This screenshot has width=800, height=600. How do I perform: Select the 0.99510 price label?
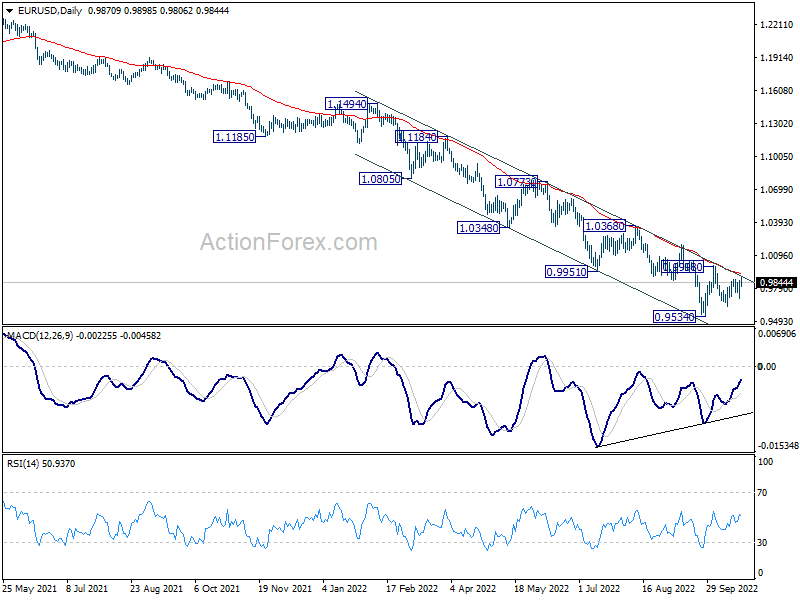pyautogui.click(x=565, y=272)
